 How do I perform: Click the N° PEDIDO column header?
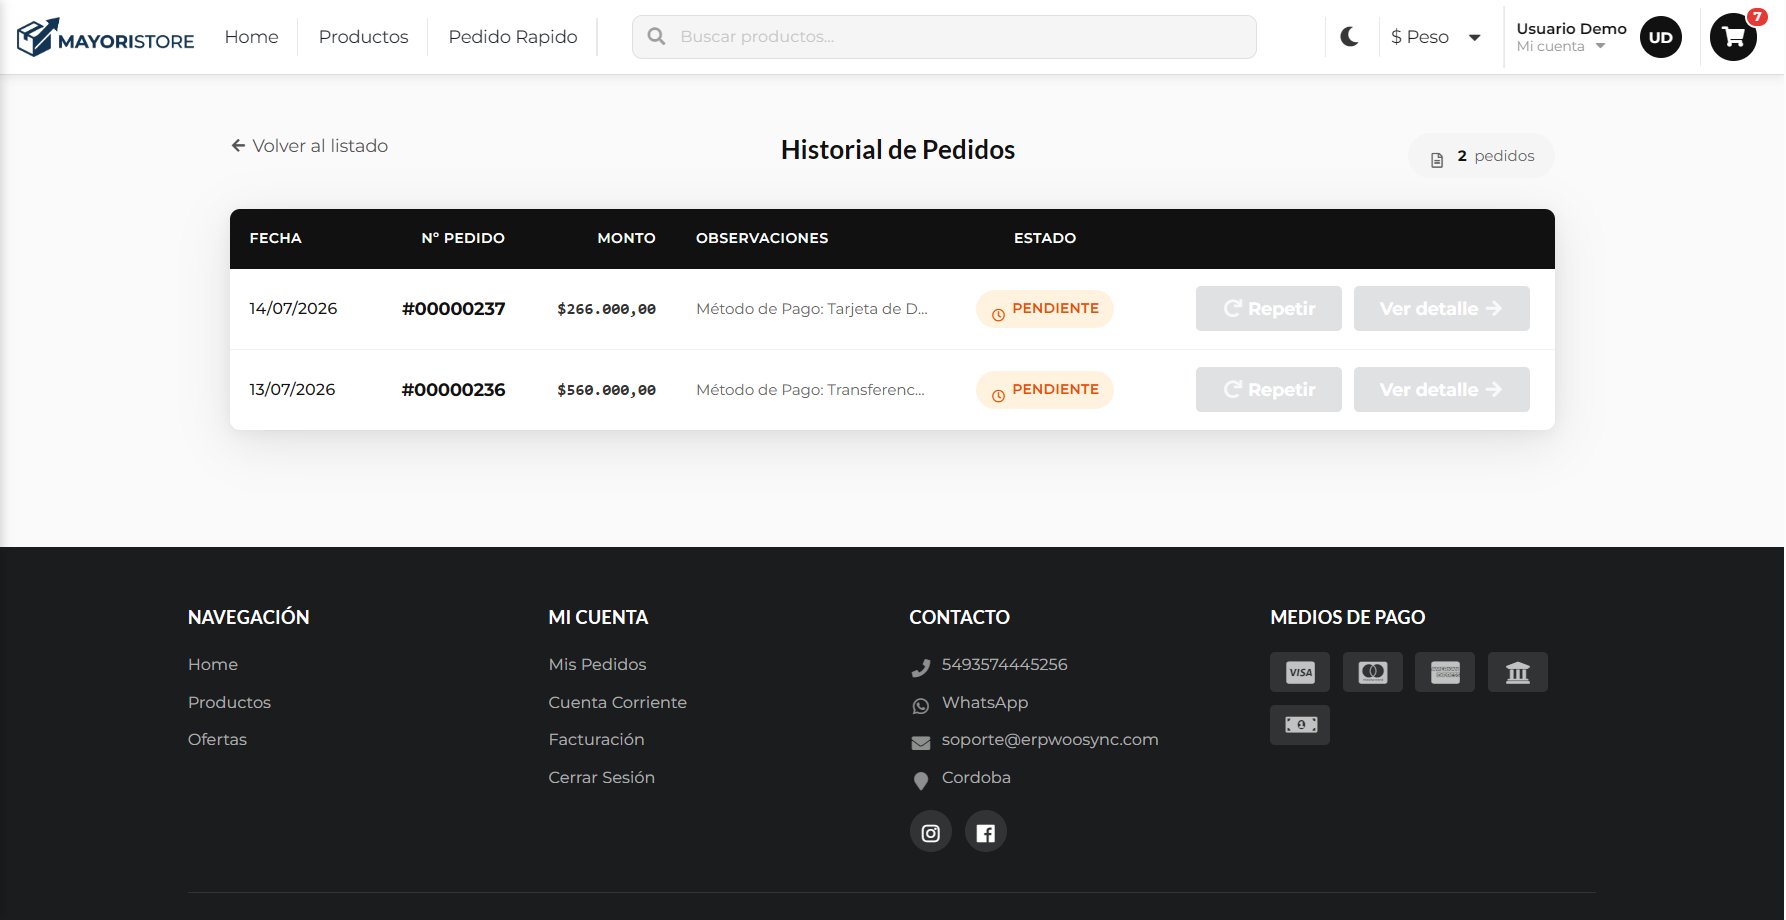click(463, 238)
